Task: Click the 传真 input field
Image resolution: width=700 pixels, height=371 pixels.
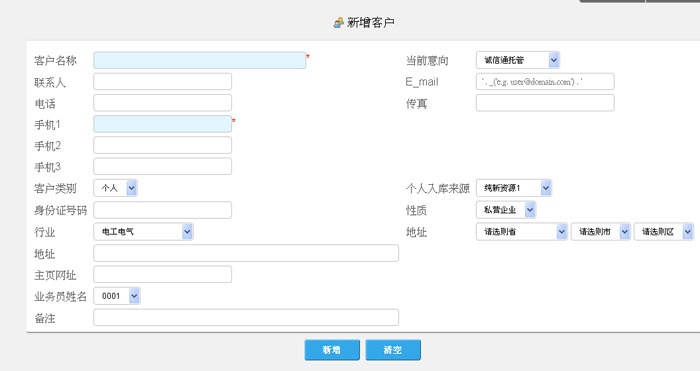Action: pyautogui.click(x=545, y=103)
